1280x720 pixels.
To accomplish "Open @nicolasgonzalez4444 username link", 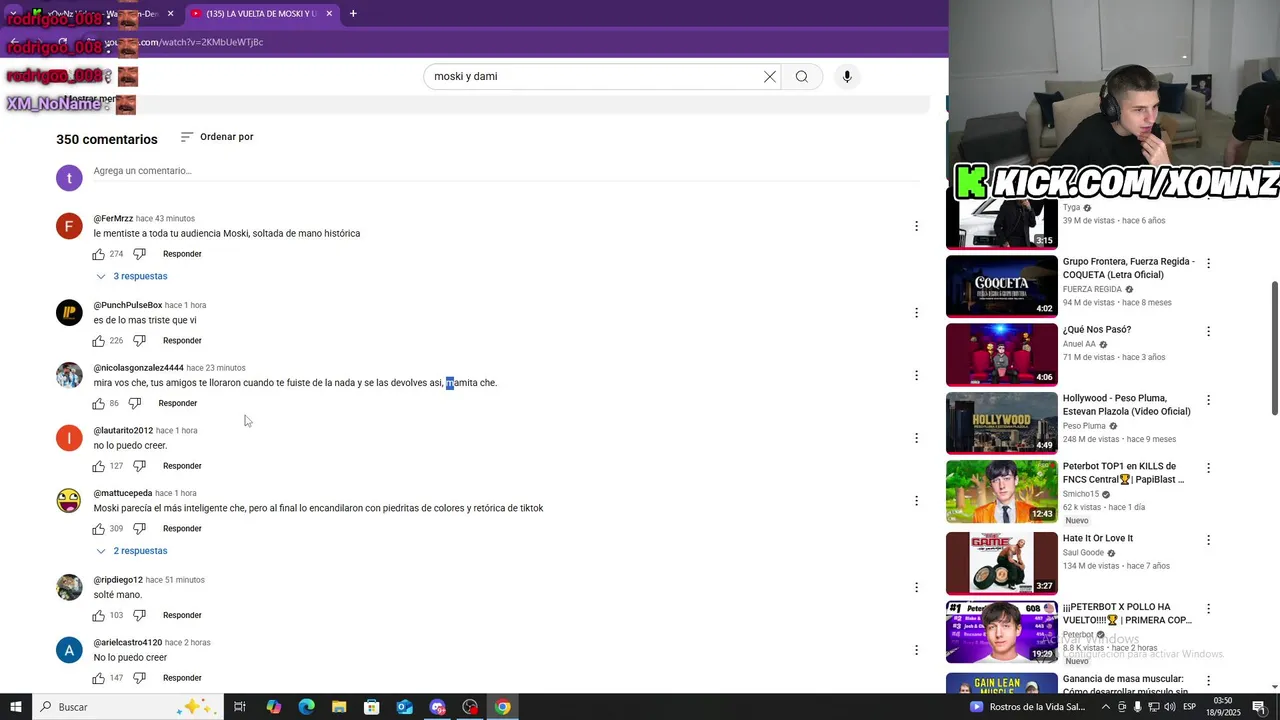I will [x=138, y=368].
